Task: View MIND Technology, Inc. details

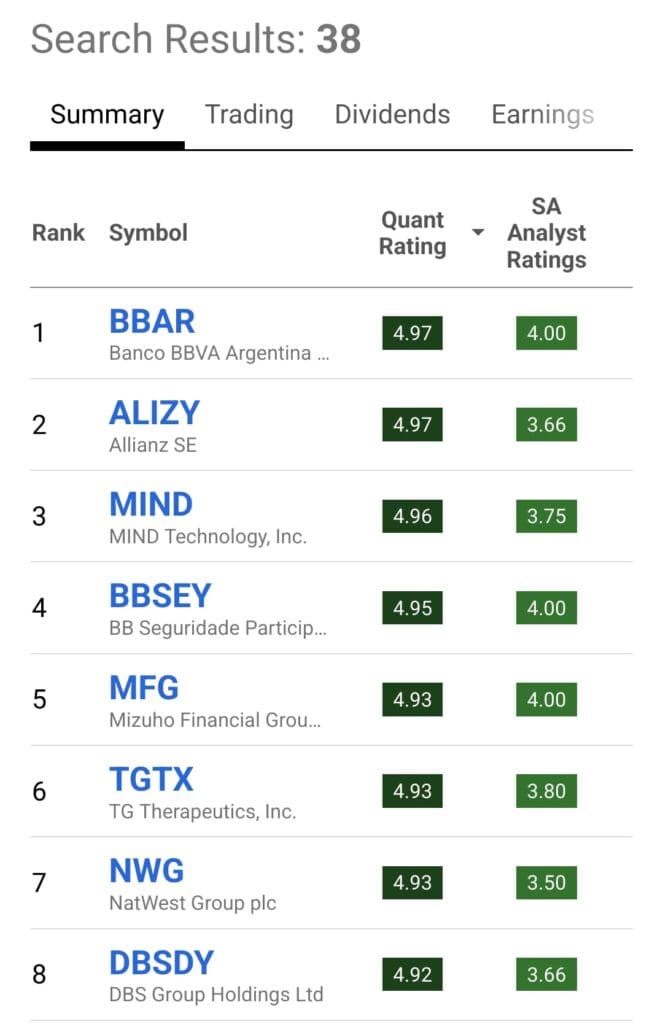Action: 150,504
